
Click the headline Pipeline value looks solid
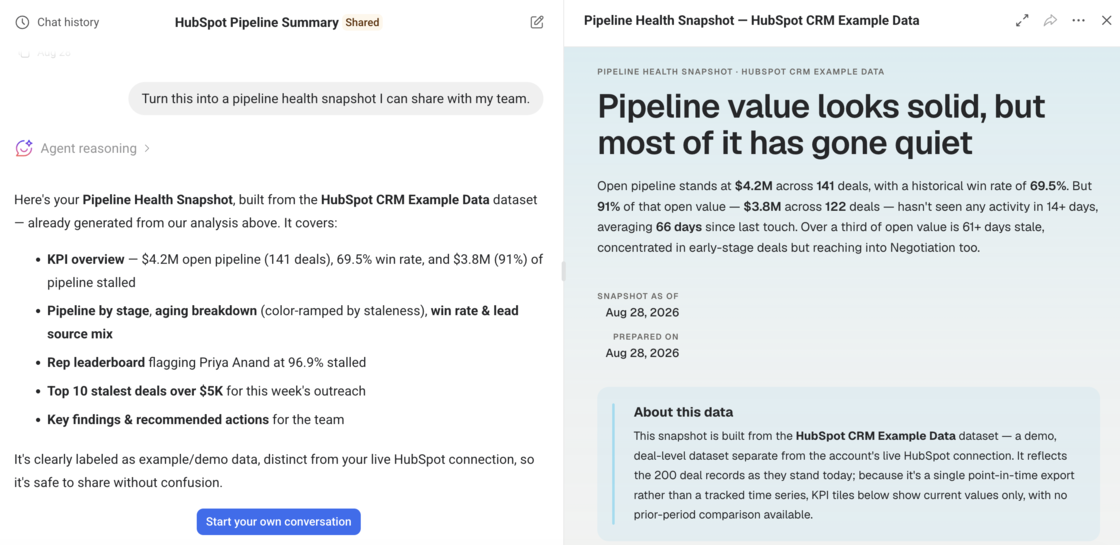click(821, 124)
